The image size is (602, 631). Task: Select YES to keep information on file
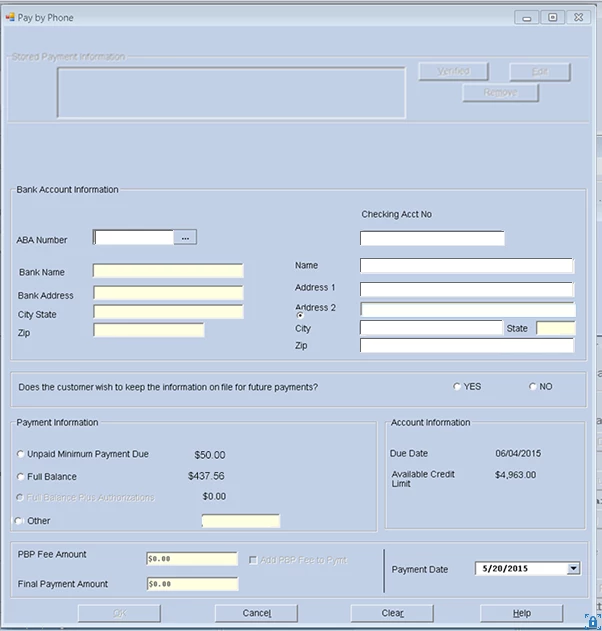coord(456,386)
